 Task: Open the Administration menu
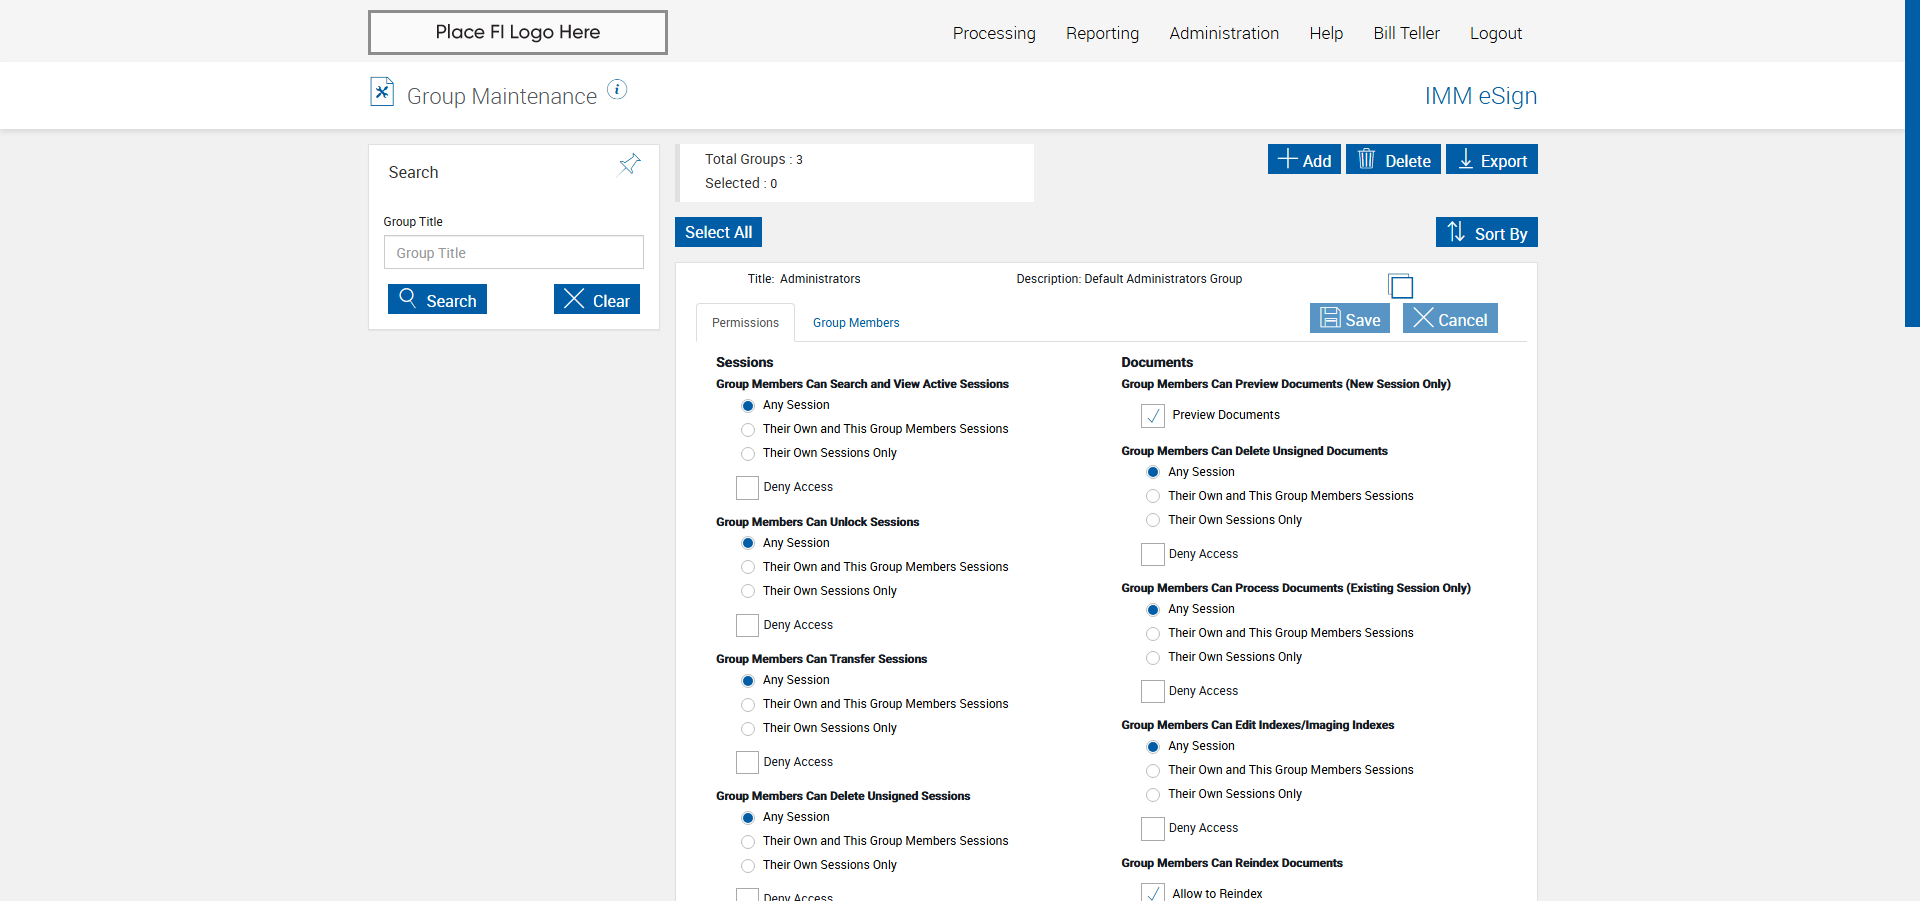pyautogui.click(x=1224, y=33)
